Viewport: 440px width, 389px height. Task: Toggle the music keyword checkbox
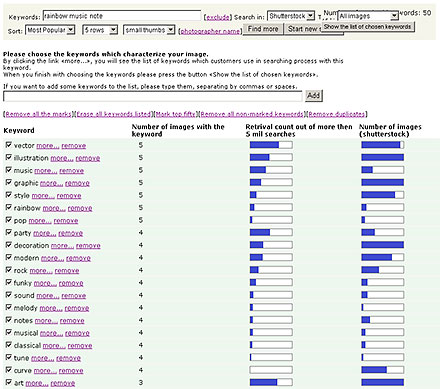[x=9, y=170]
